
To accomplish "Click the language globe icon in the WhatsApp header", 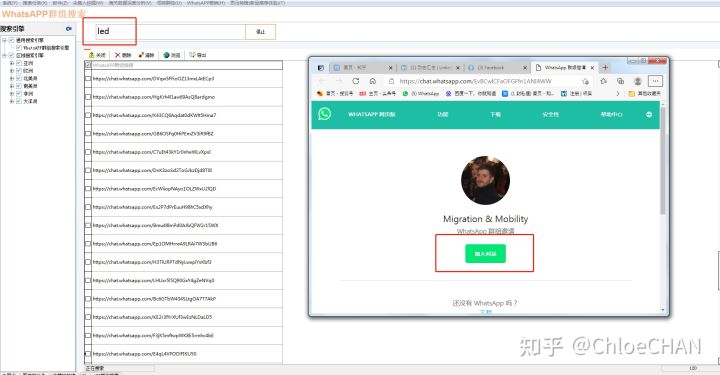I will coord(649,114).
